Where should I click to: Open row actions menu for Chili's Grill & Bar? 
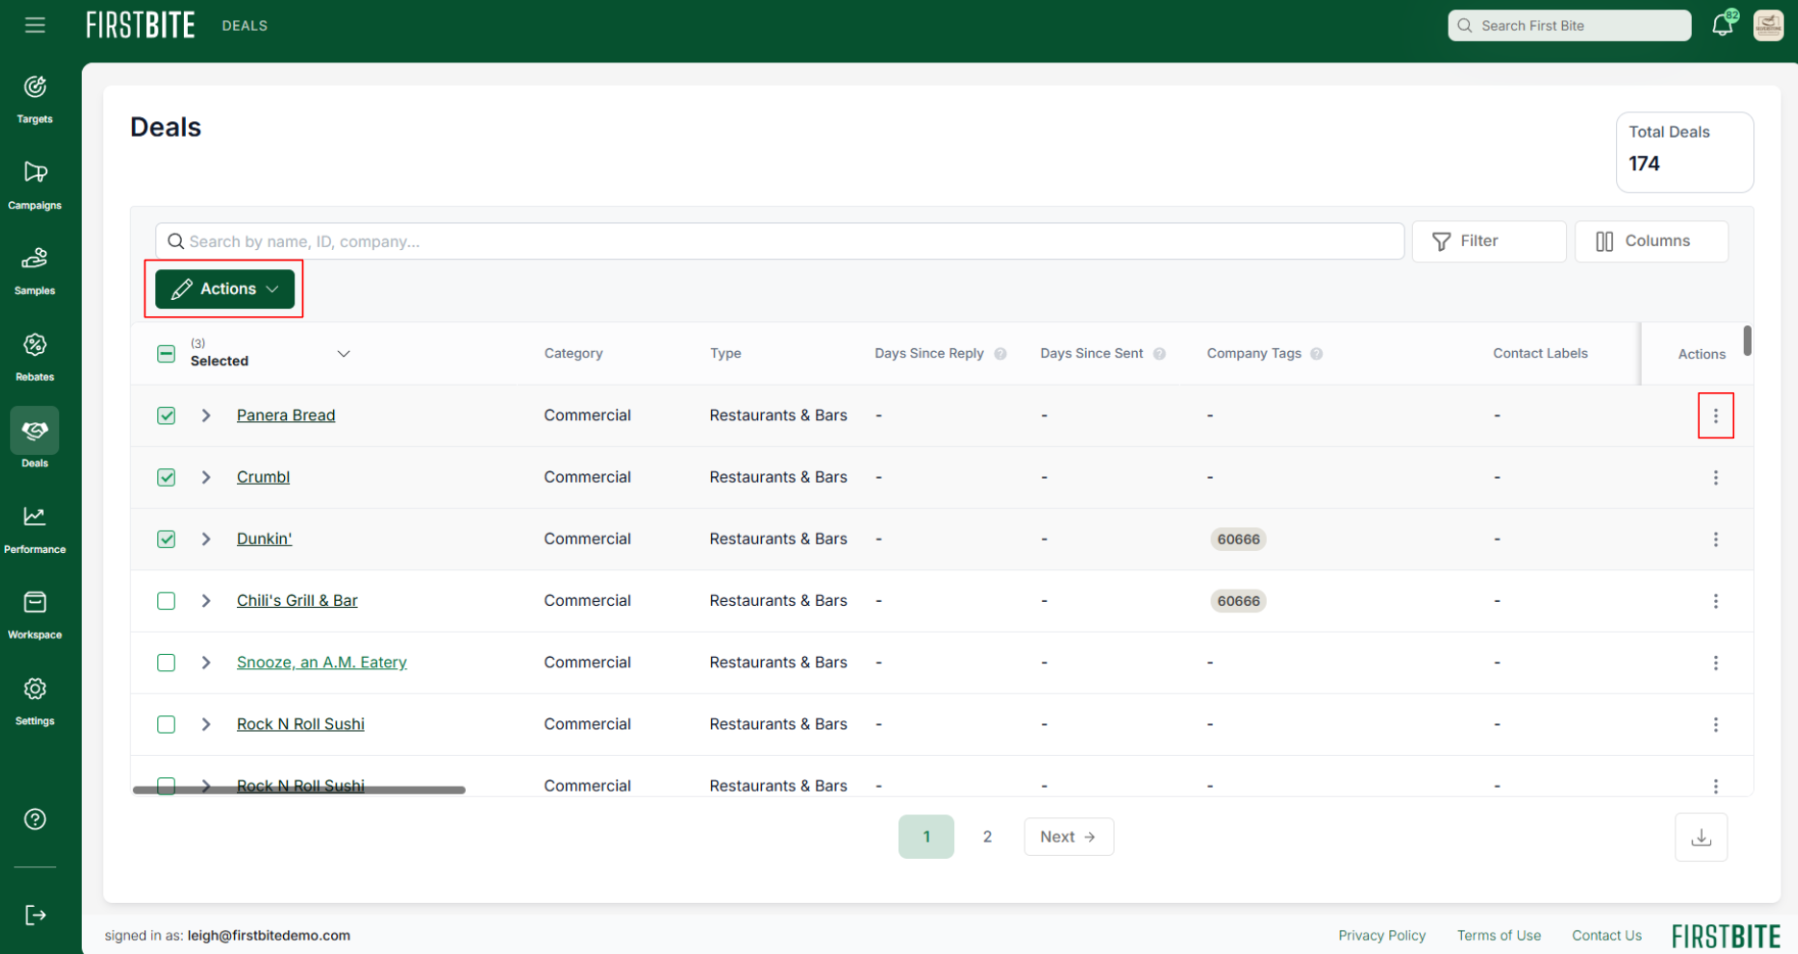click(1716, 601)
